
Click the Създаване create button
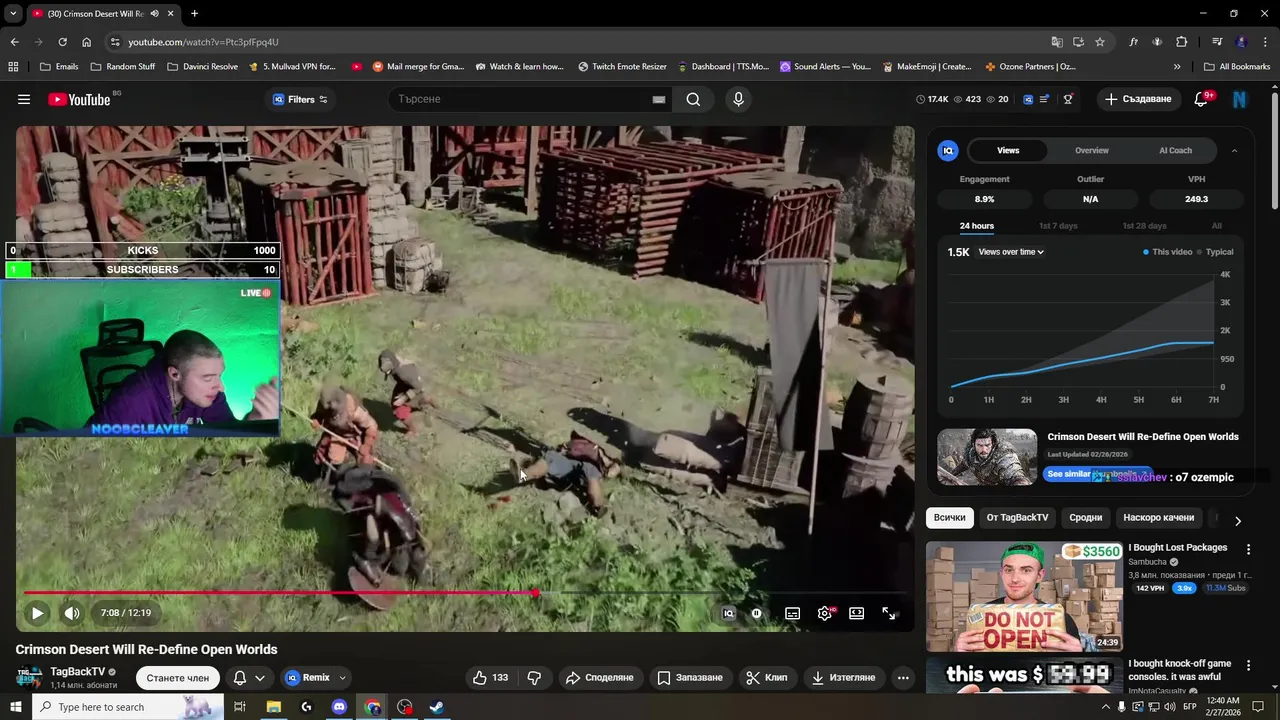(x=1138, y=99)
